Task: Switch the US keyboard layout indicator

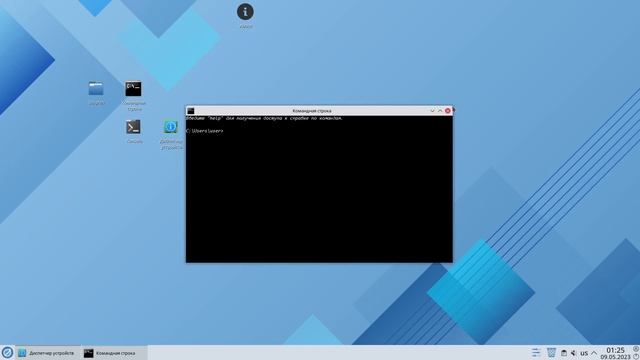Action: (x=584, y=353)
